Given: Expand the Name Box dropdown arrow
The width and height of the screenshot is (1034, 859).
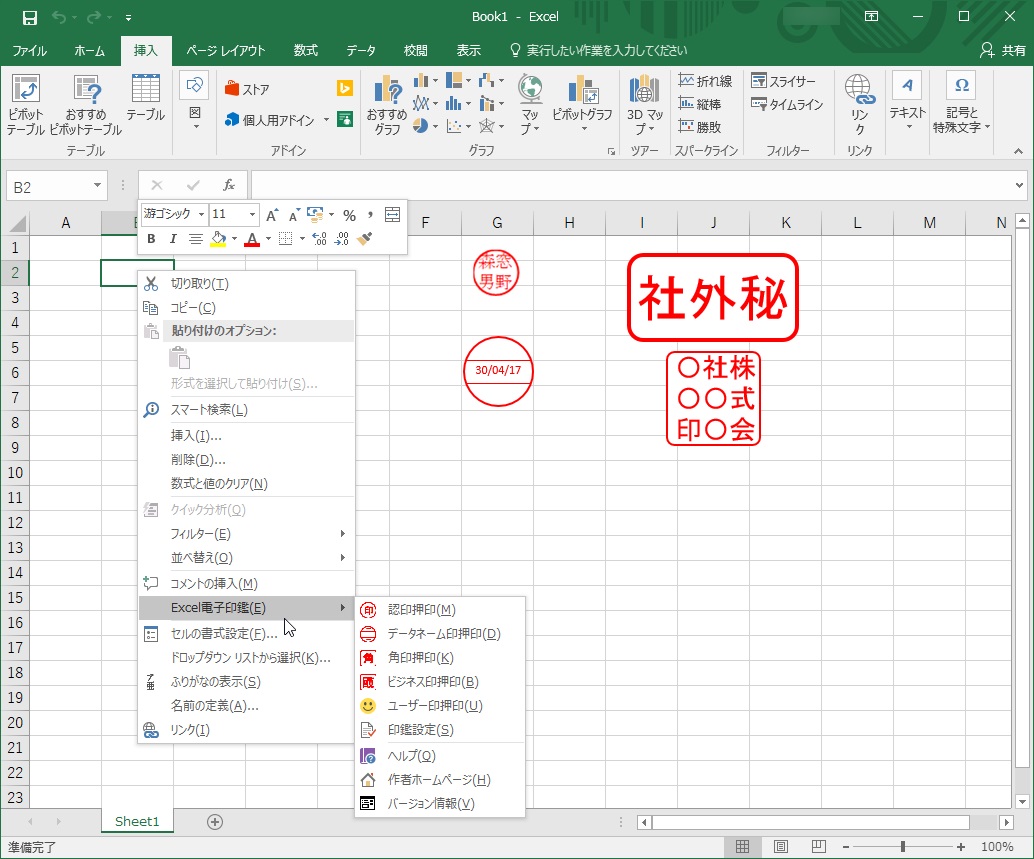Looking at the screenshot, I should (97, 186).
